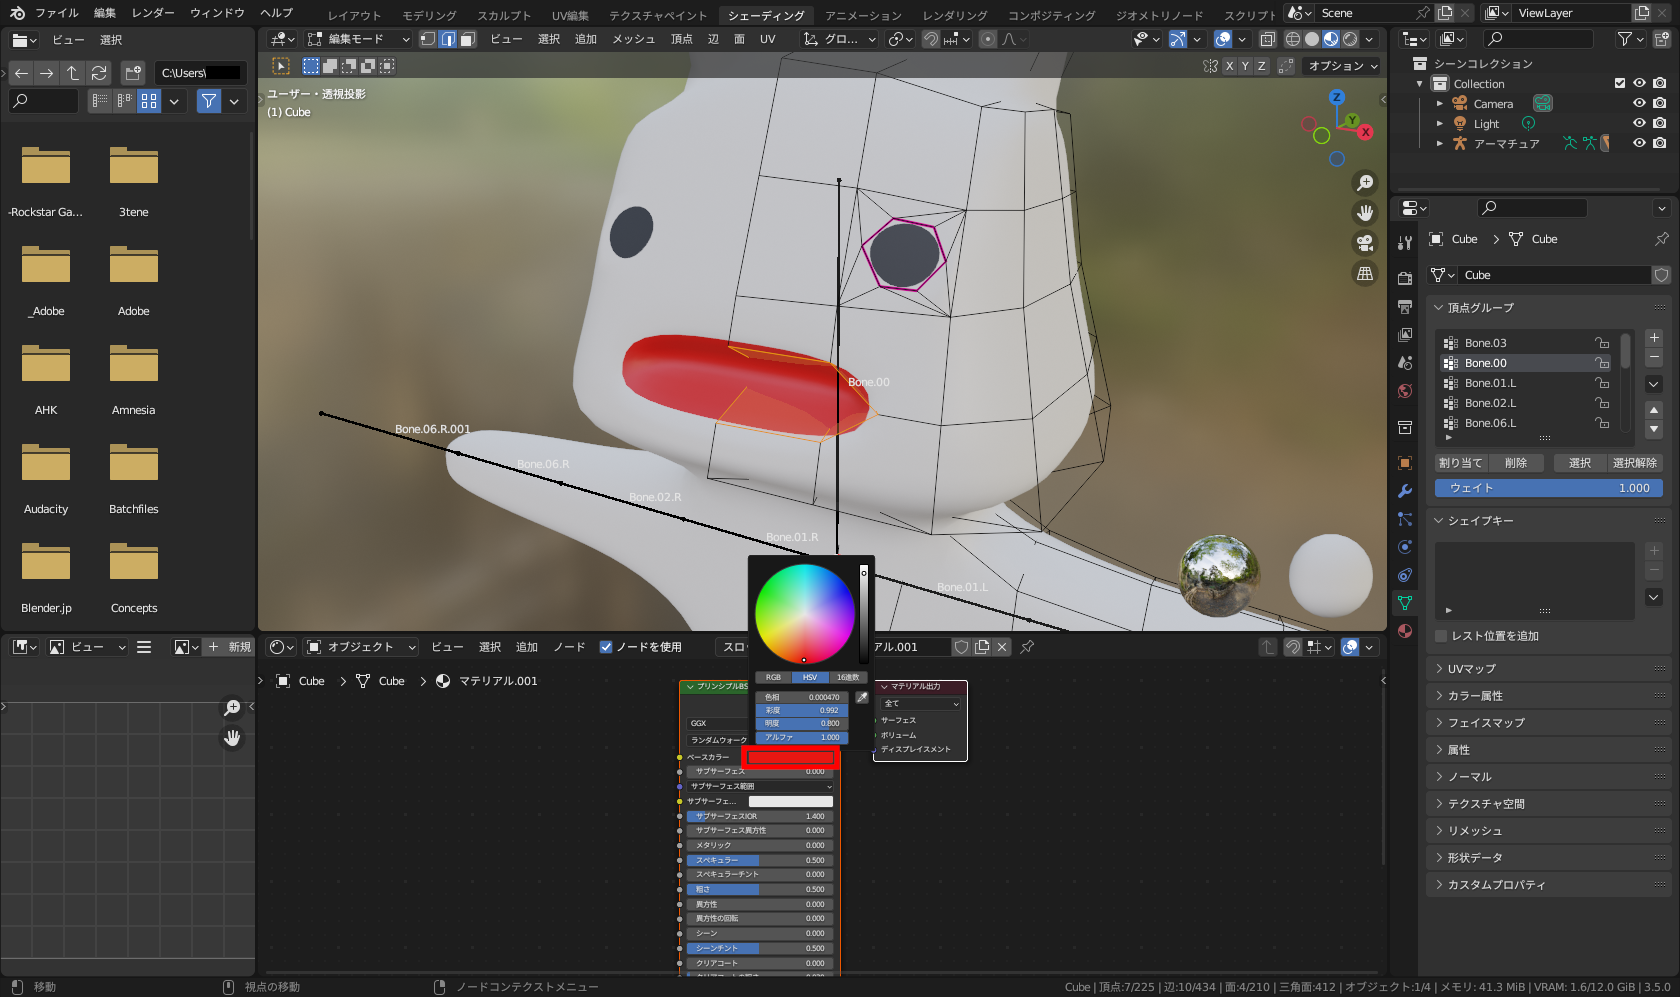The height and width of the screenshot is (997, 1680).
Task: Open the 編集モード mode dropdown
Action: [x=359, y=39]
